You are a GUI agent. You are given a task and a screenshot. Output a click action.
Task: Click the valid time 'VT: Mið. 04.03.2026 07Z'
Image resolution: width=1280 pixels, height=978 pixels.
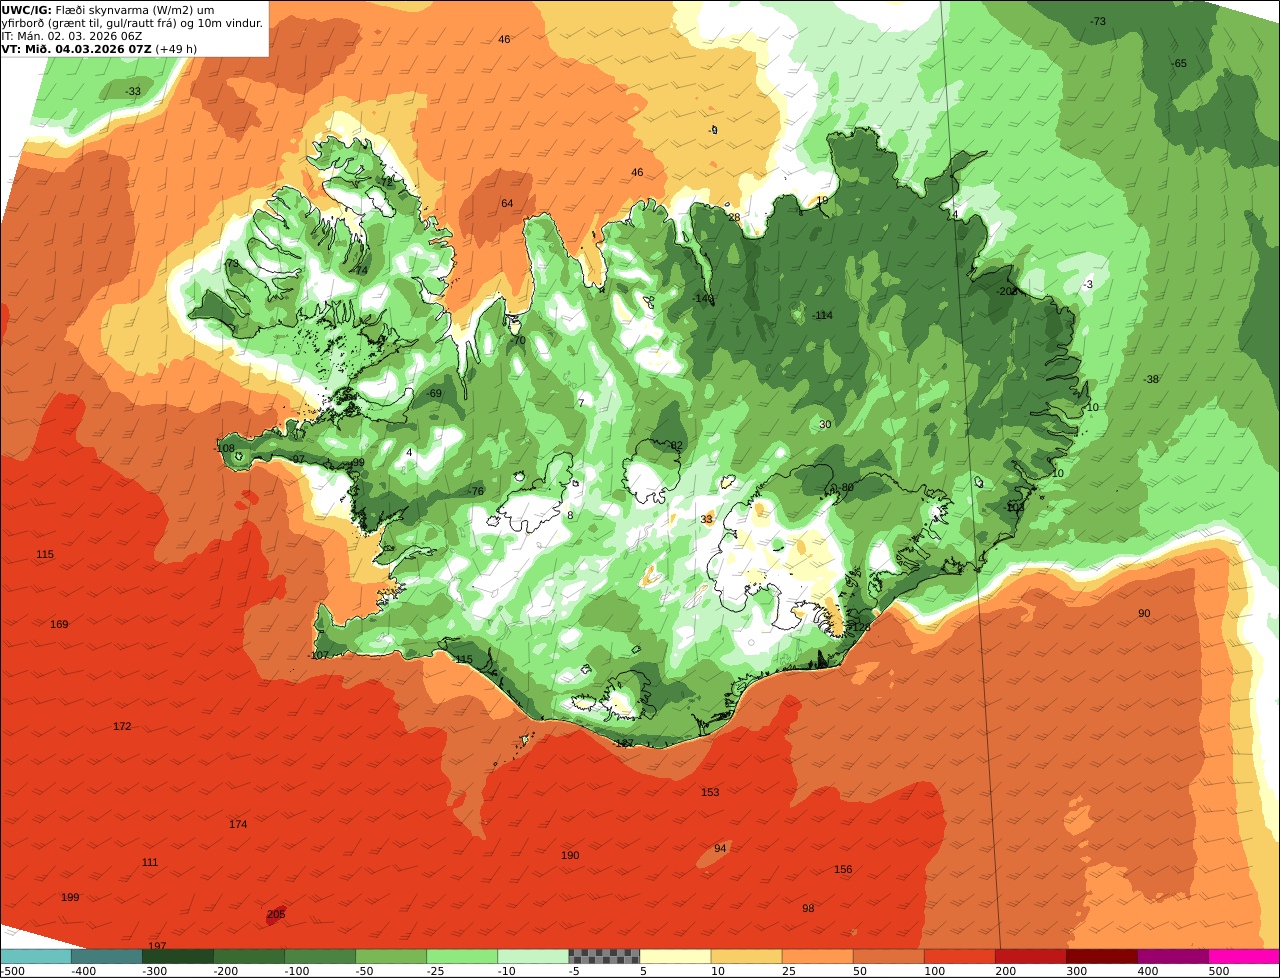[x=76, y=49]
